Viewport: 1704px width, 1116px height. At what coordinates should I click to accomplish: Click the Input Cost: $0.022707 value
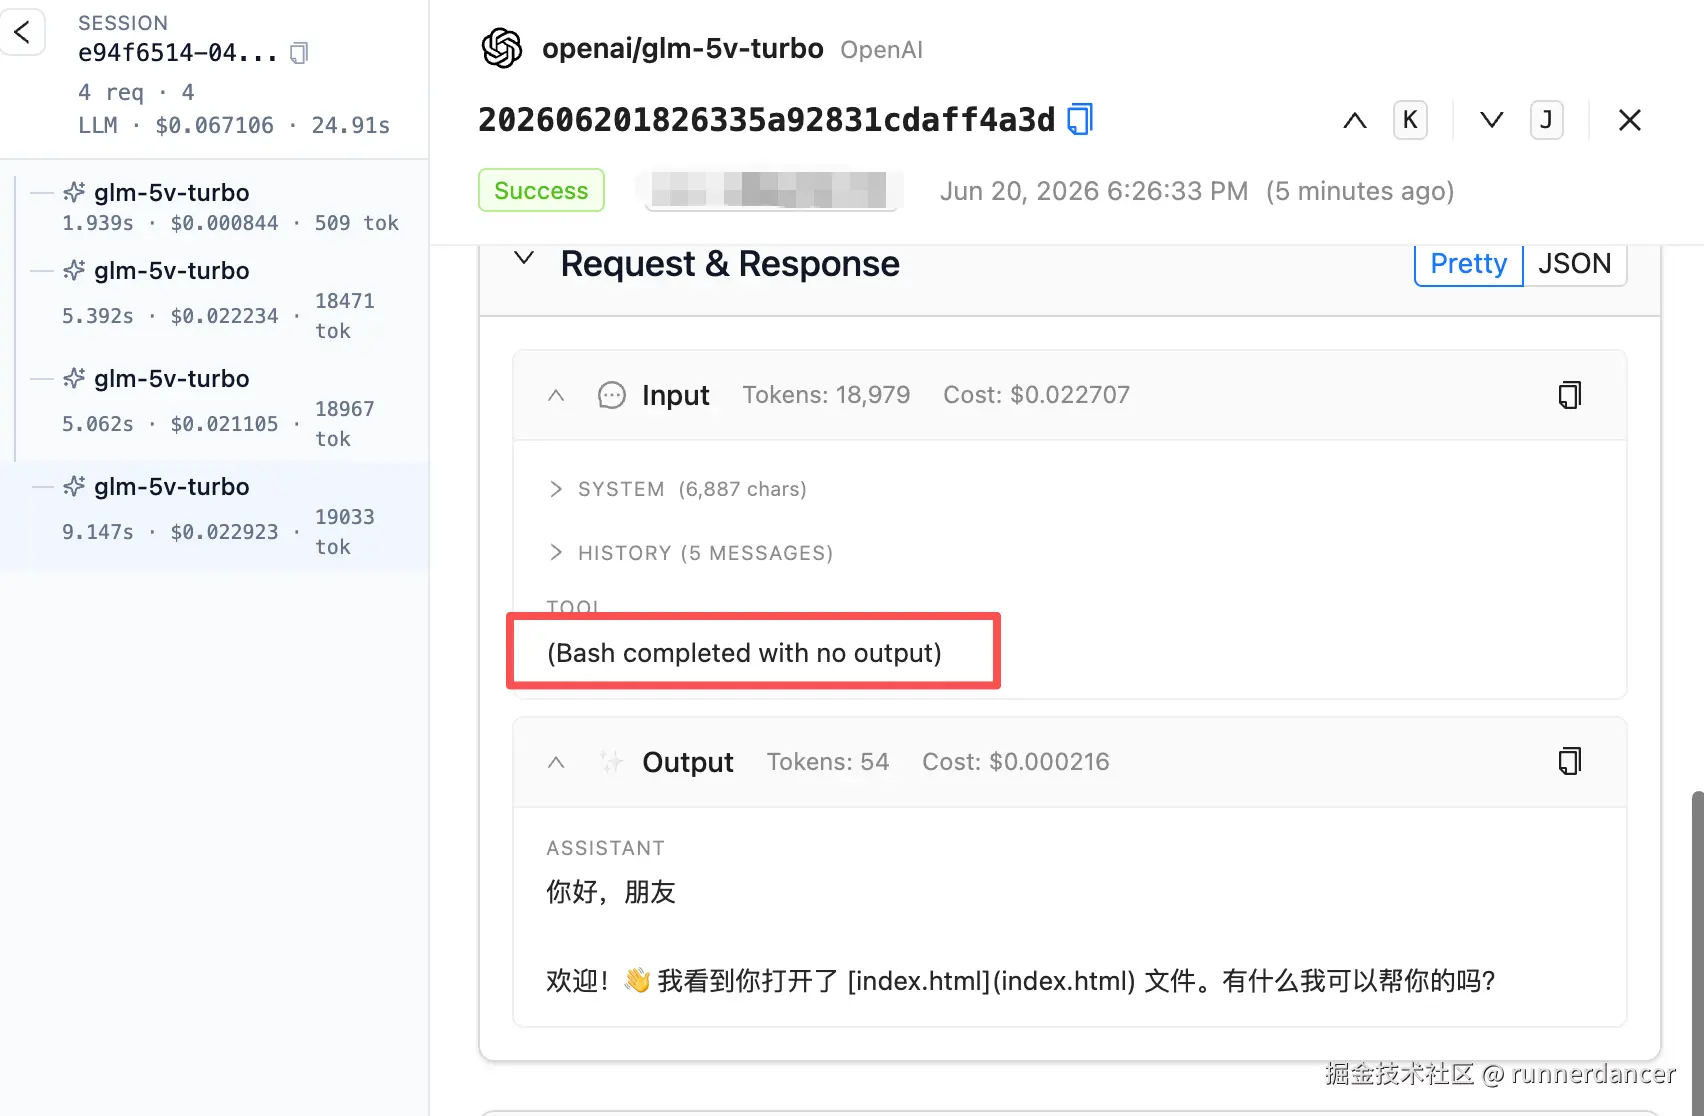(x=1036, y=395)
